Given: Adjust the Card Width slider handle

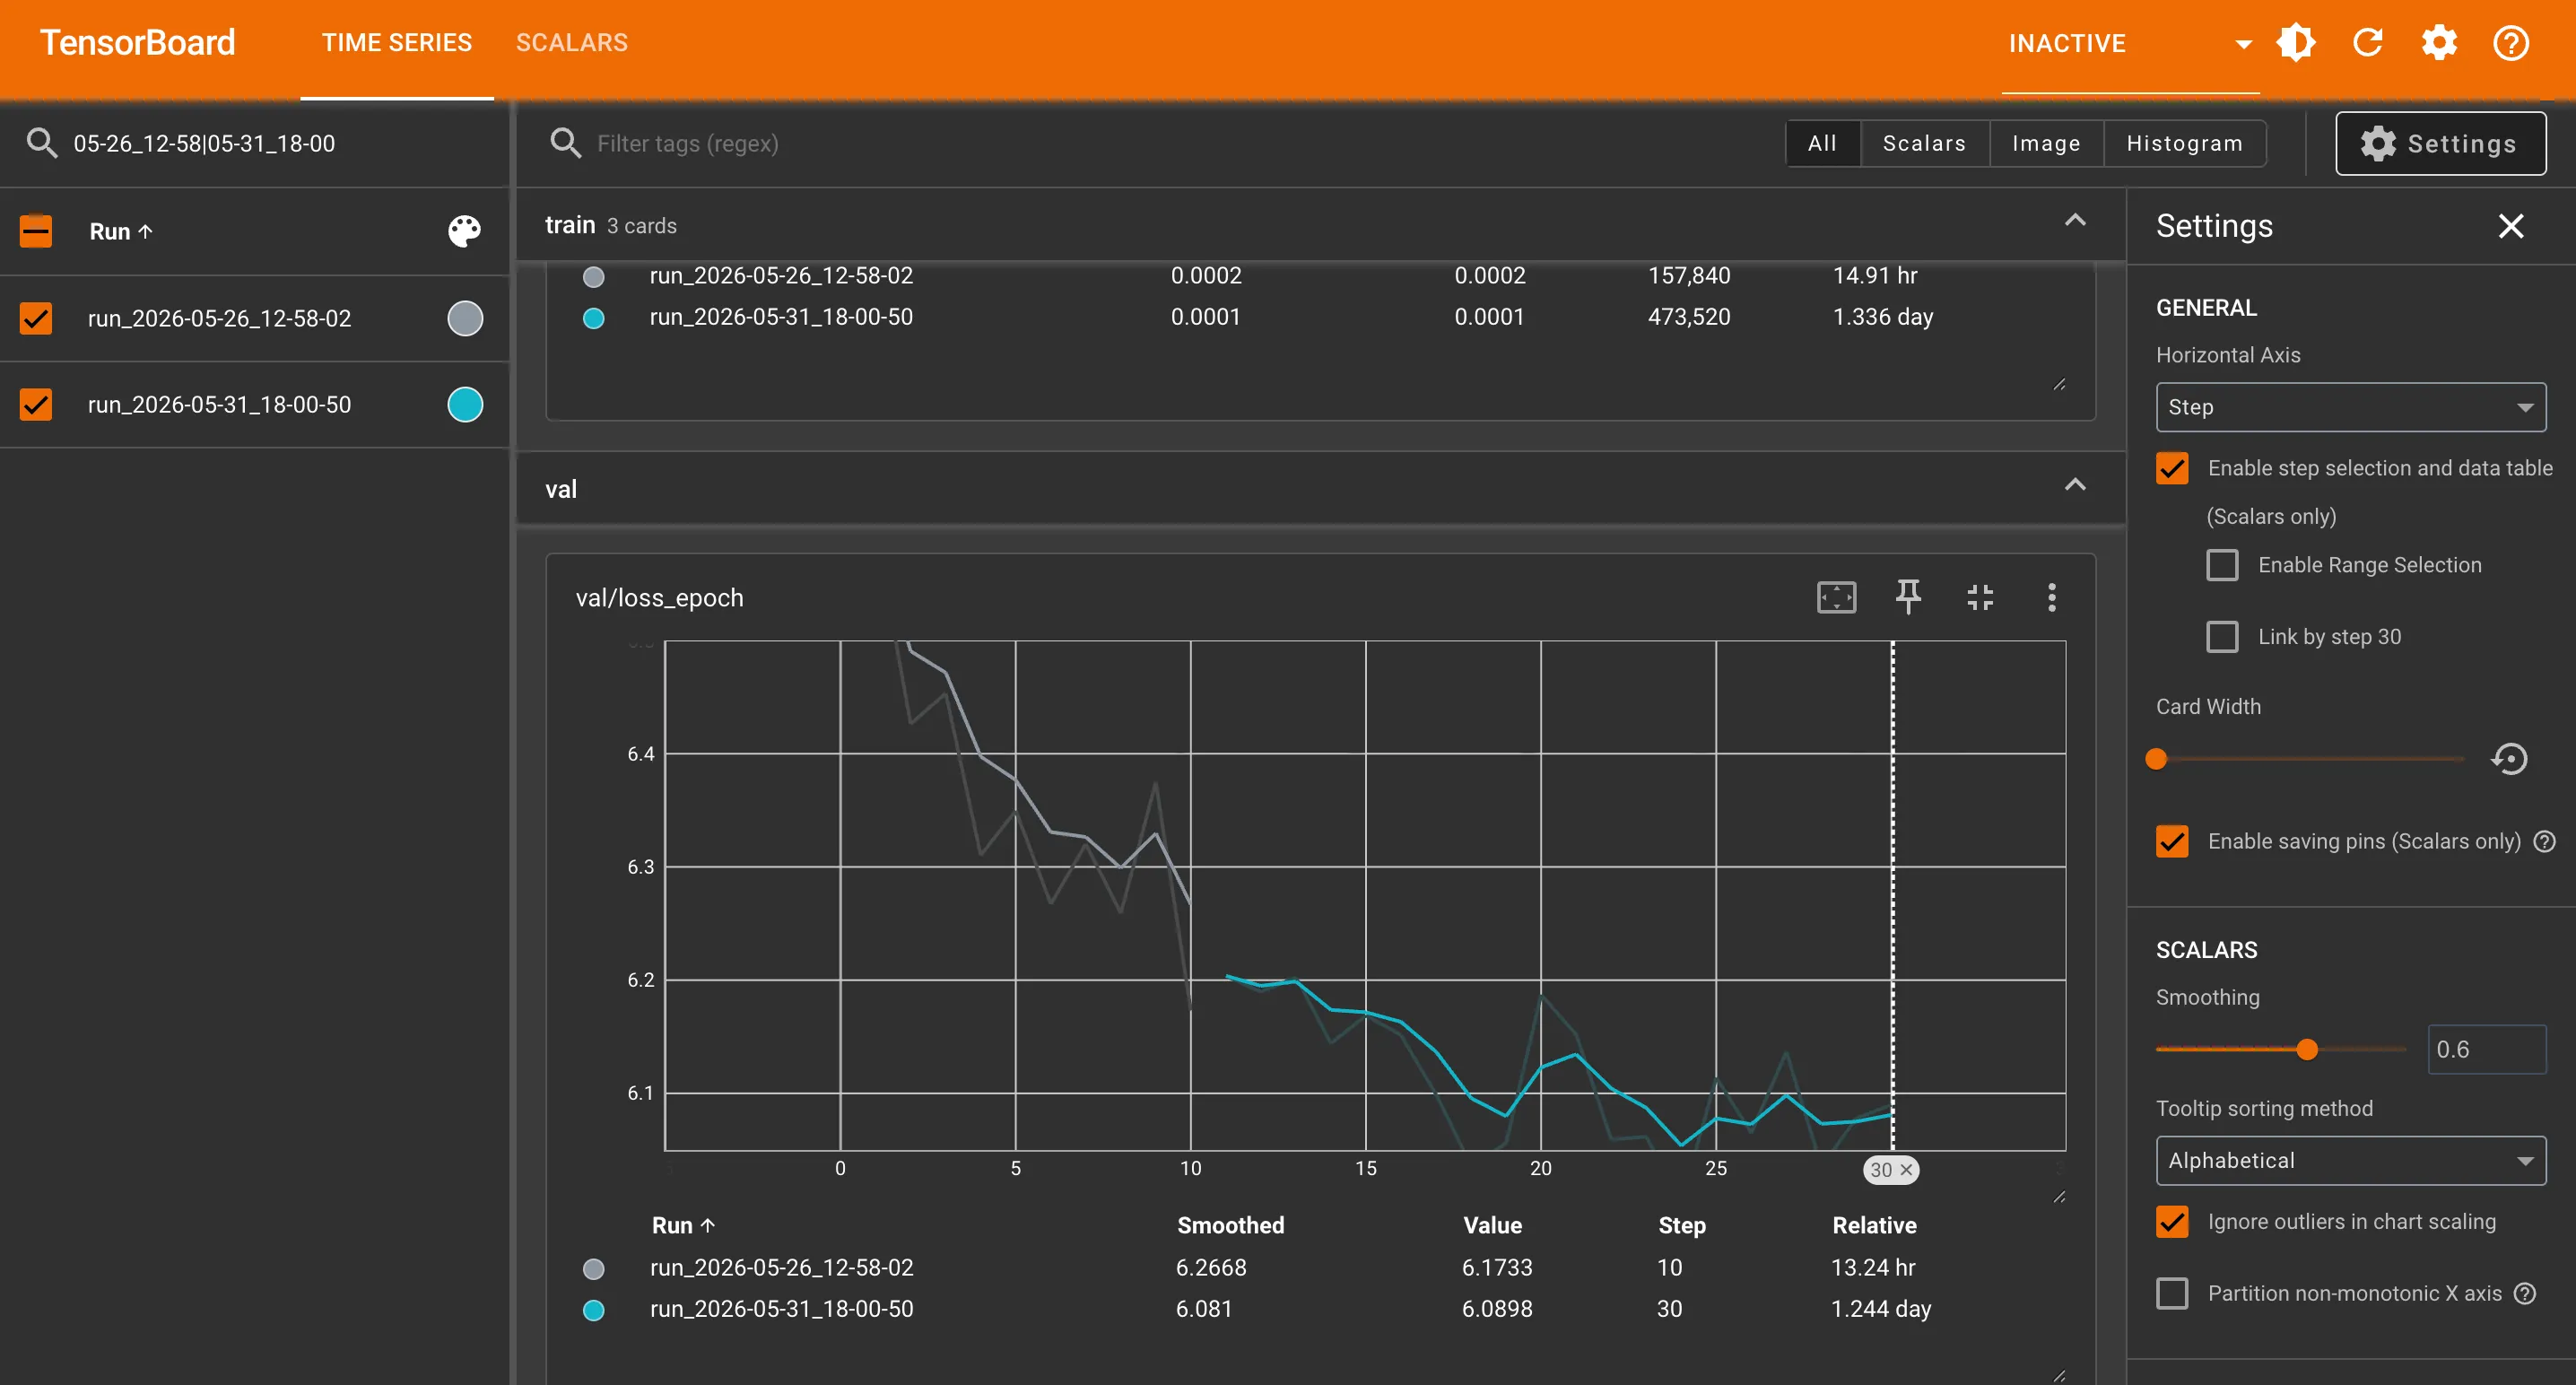Looking at the screenshot, I should pos(2156,759).
